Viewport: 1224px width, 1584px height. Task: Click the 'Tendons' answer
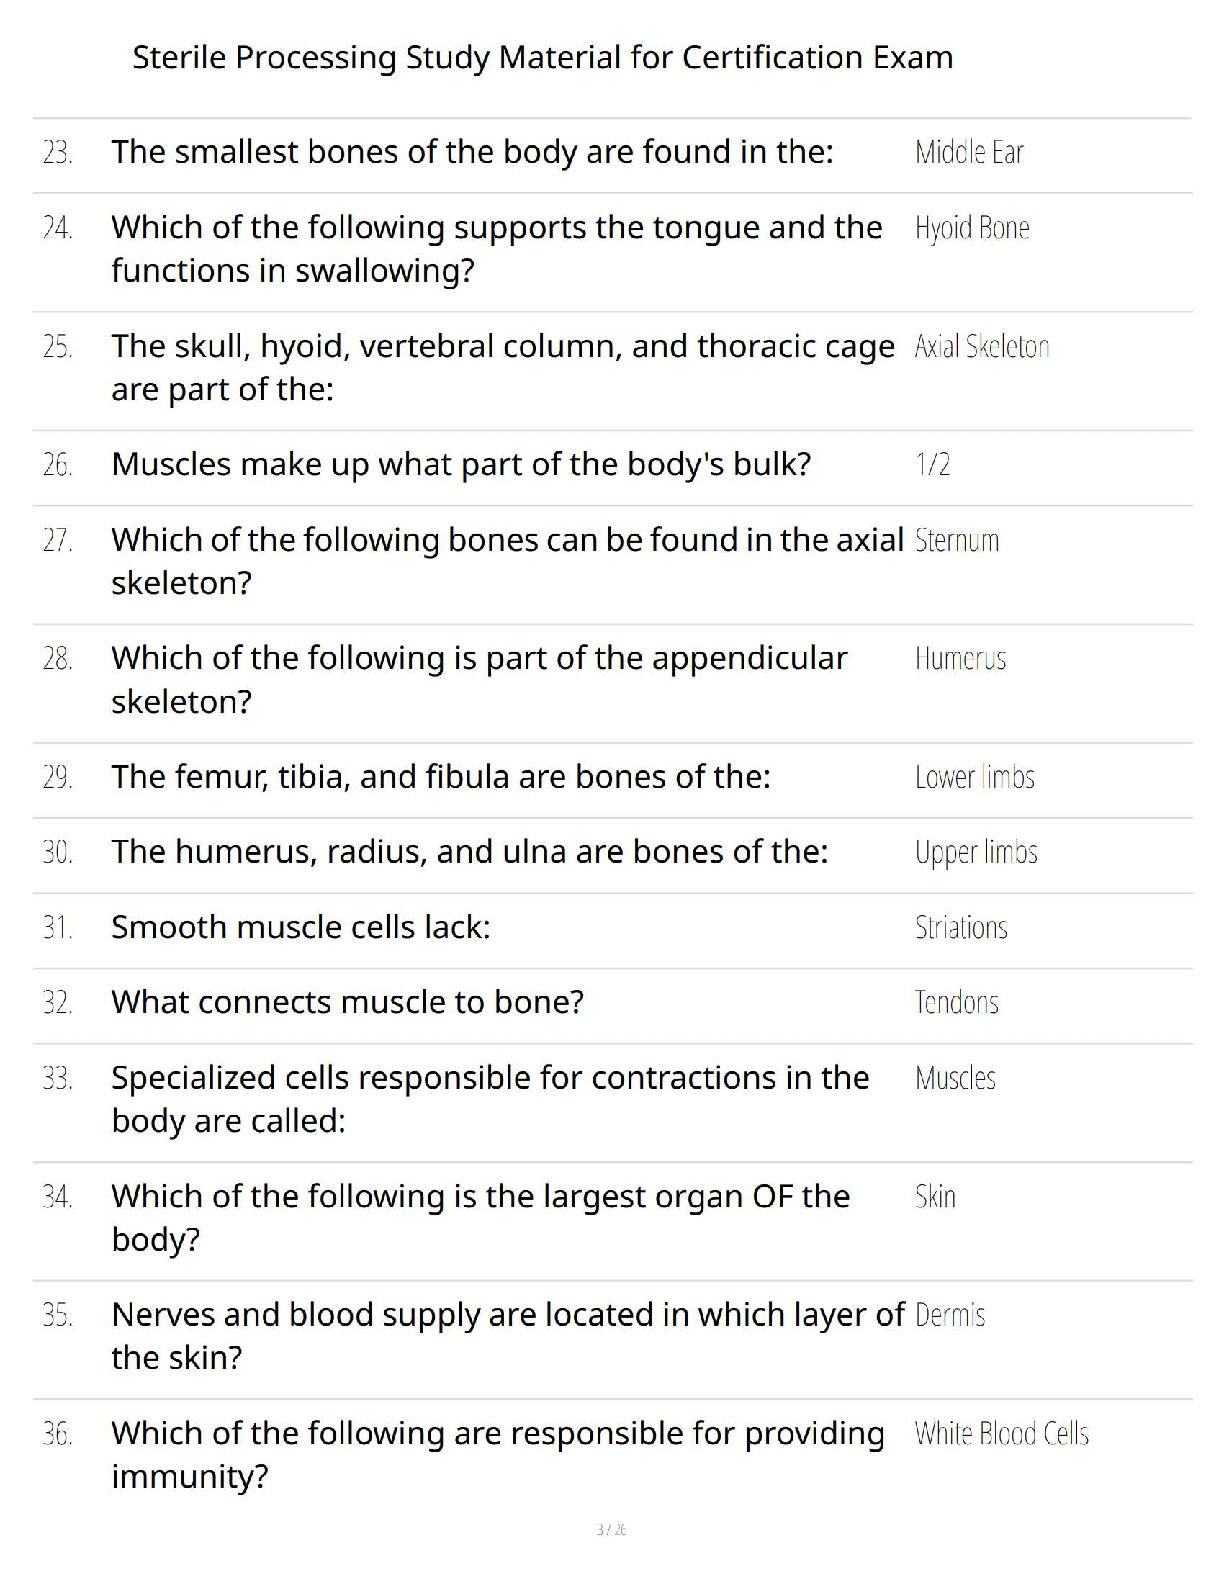[956, 1002]
